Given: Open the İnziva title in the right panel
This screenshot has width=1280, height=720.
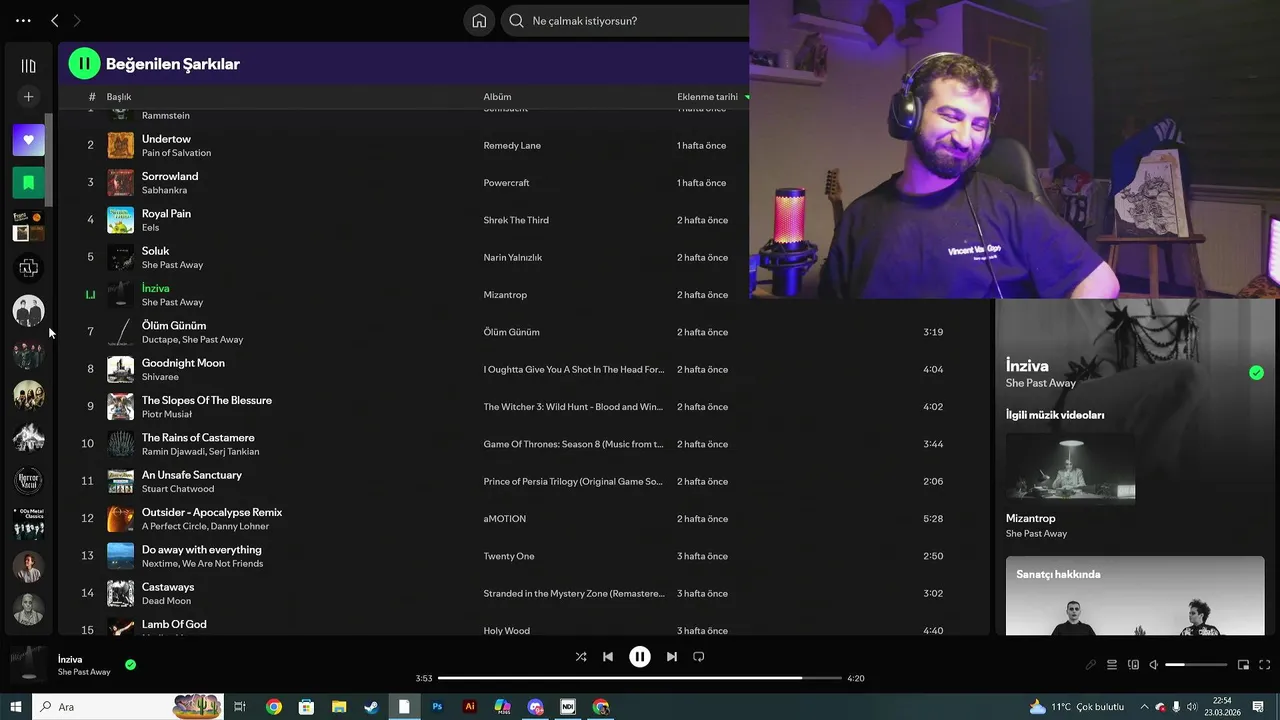Looking at the screenshot, I should pyautogui.click(x=1027, y=366).
